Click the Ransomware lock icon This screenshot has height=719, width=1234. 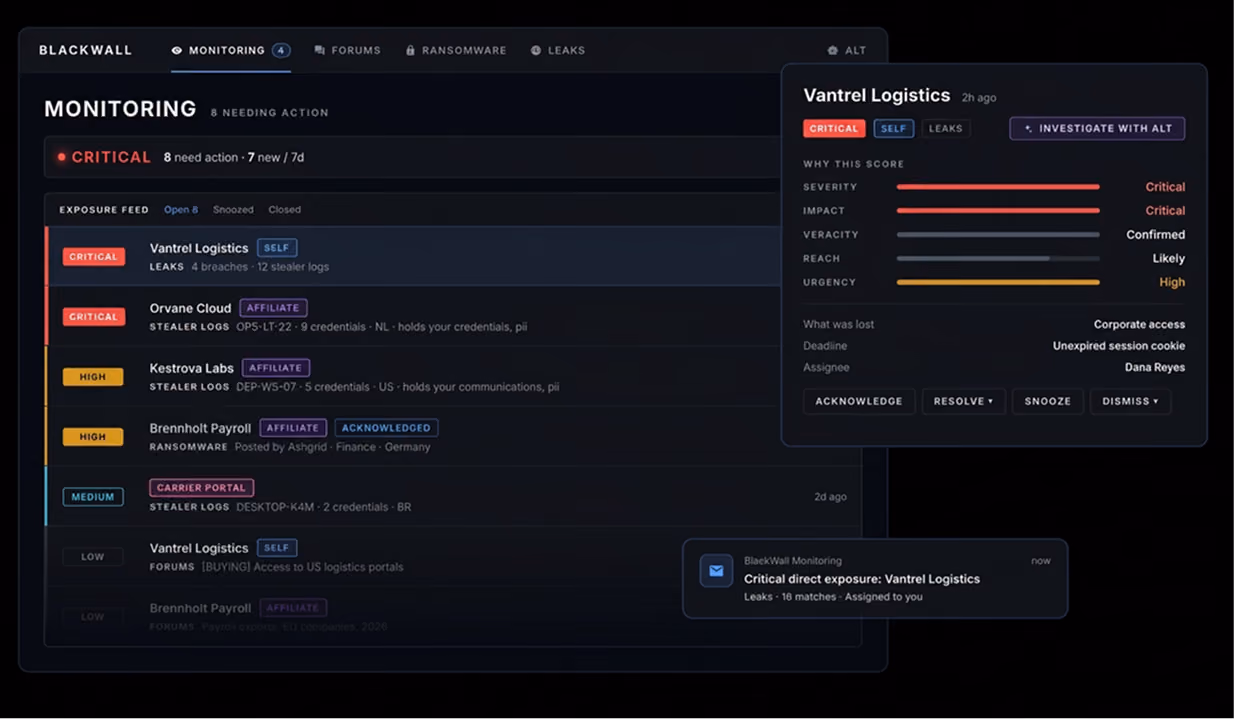(x=410, y=50)
